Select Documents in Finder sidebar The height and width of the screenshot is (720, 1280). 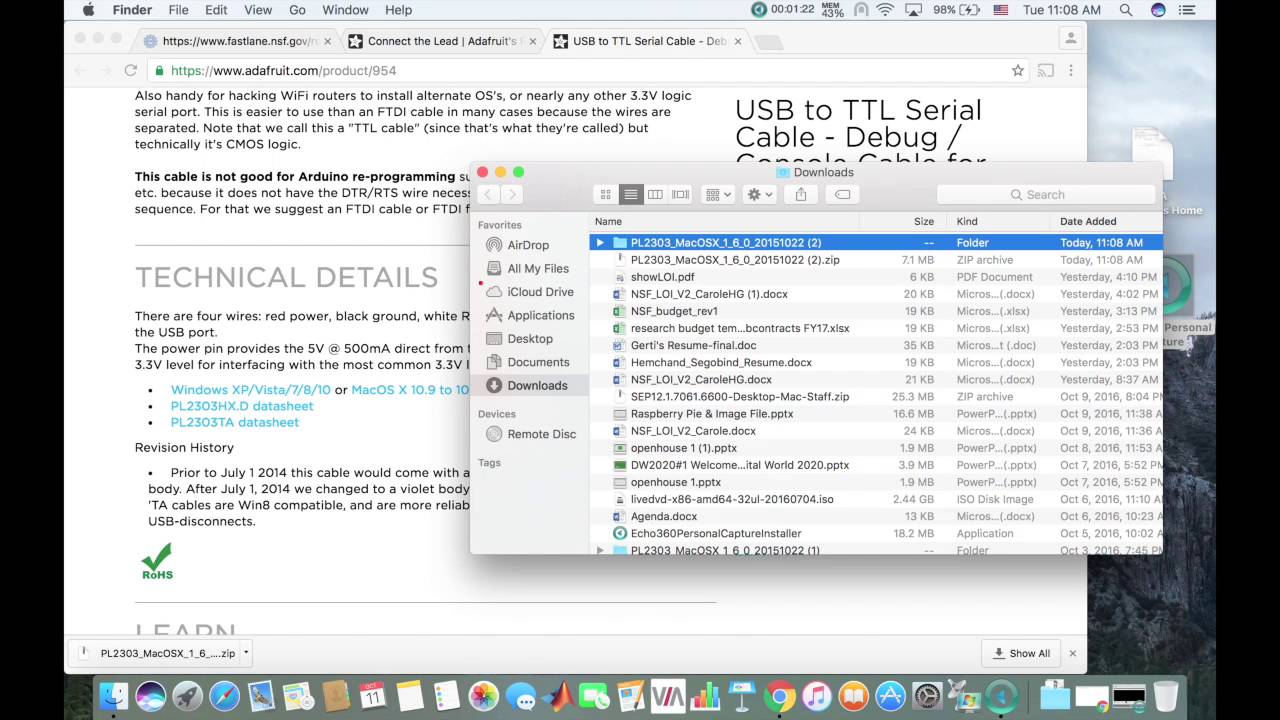click(538, 362)
